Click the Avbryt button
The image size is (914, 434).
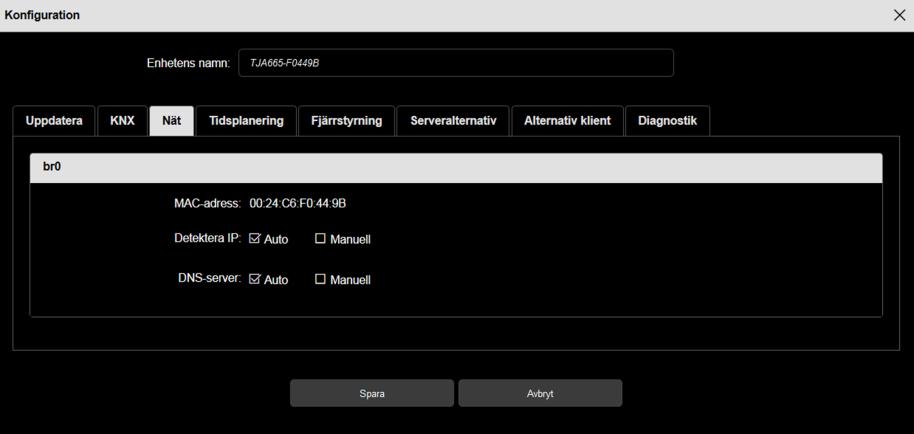pos(540,393)
